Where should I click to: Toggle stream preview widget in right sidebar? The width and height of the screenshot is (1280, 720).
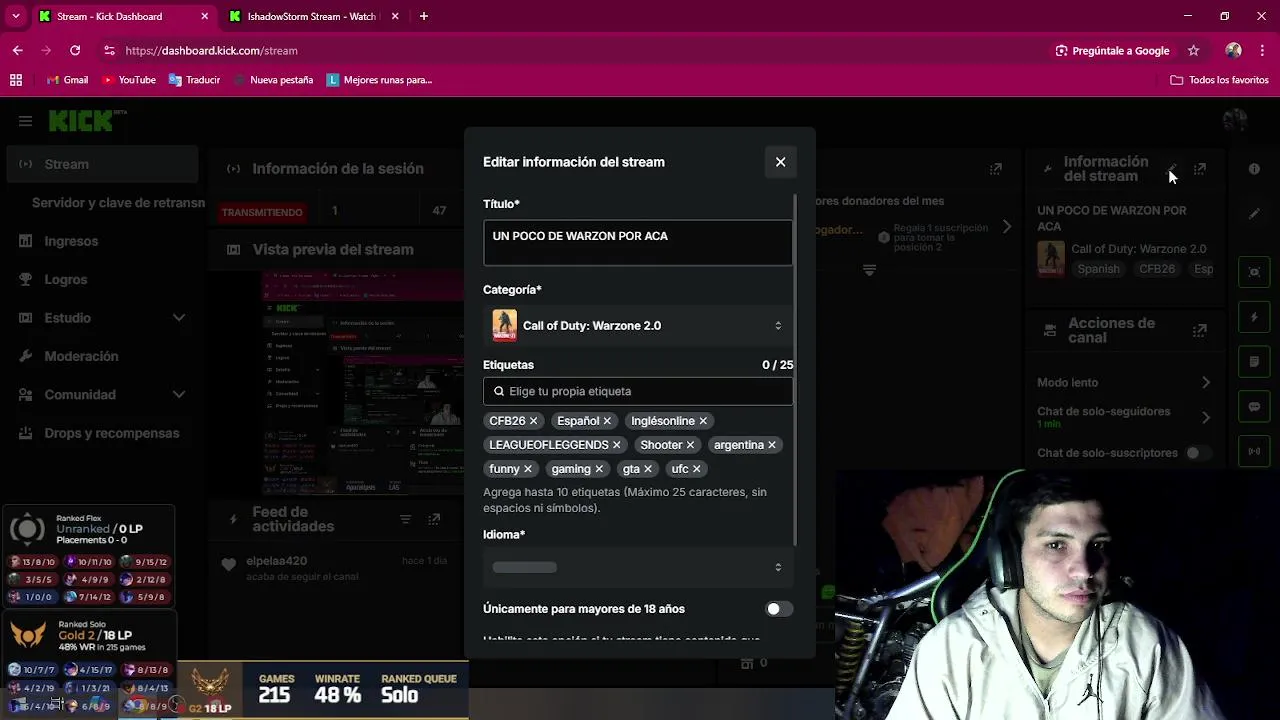[x=1254, y=272]
